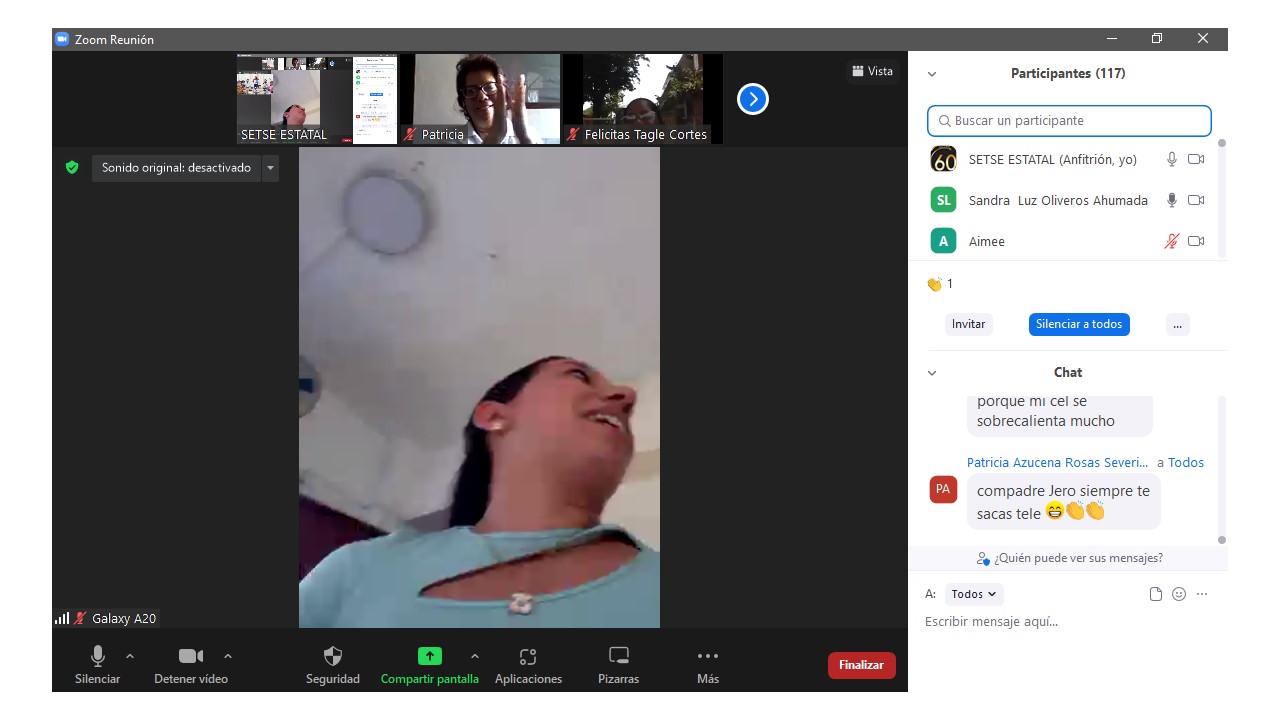Stop camera with Detener vídeo
The height and width of the screenshot is (720, 1280).
pyautogui.click(x=190, y=657)
